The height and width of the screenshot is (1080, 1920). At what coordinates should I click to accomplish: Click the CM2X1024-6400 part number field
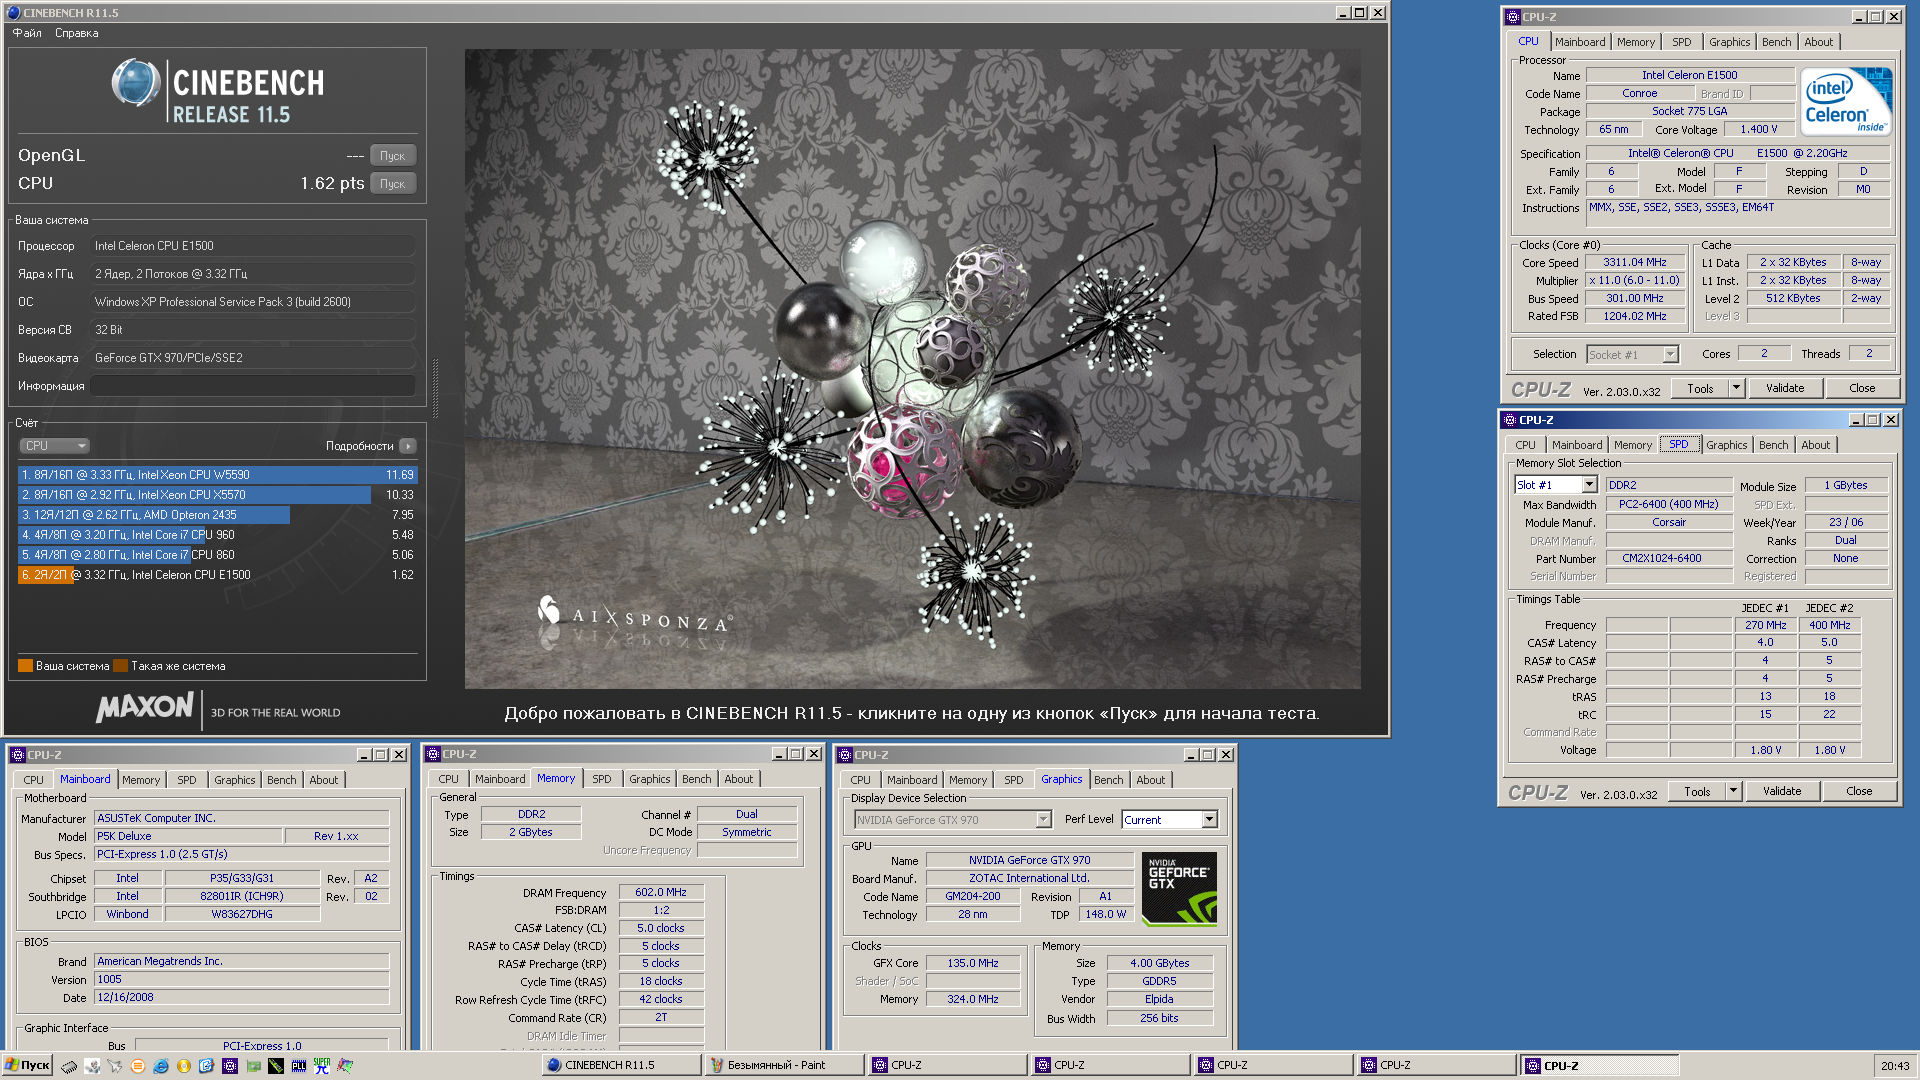coord(1669,559)
